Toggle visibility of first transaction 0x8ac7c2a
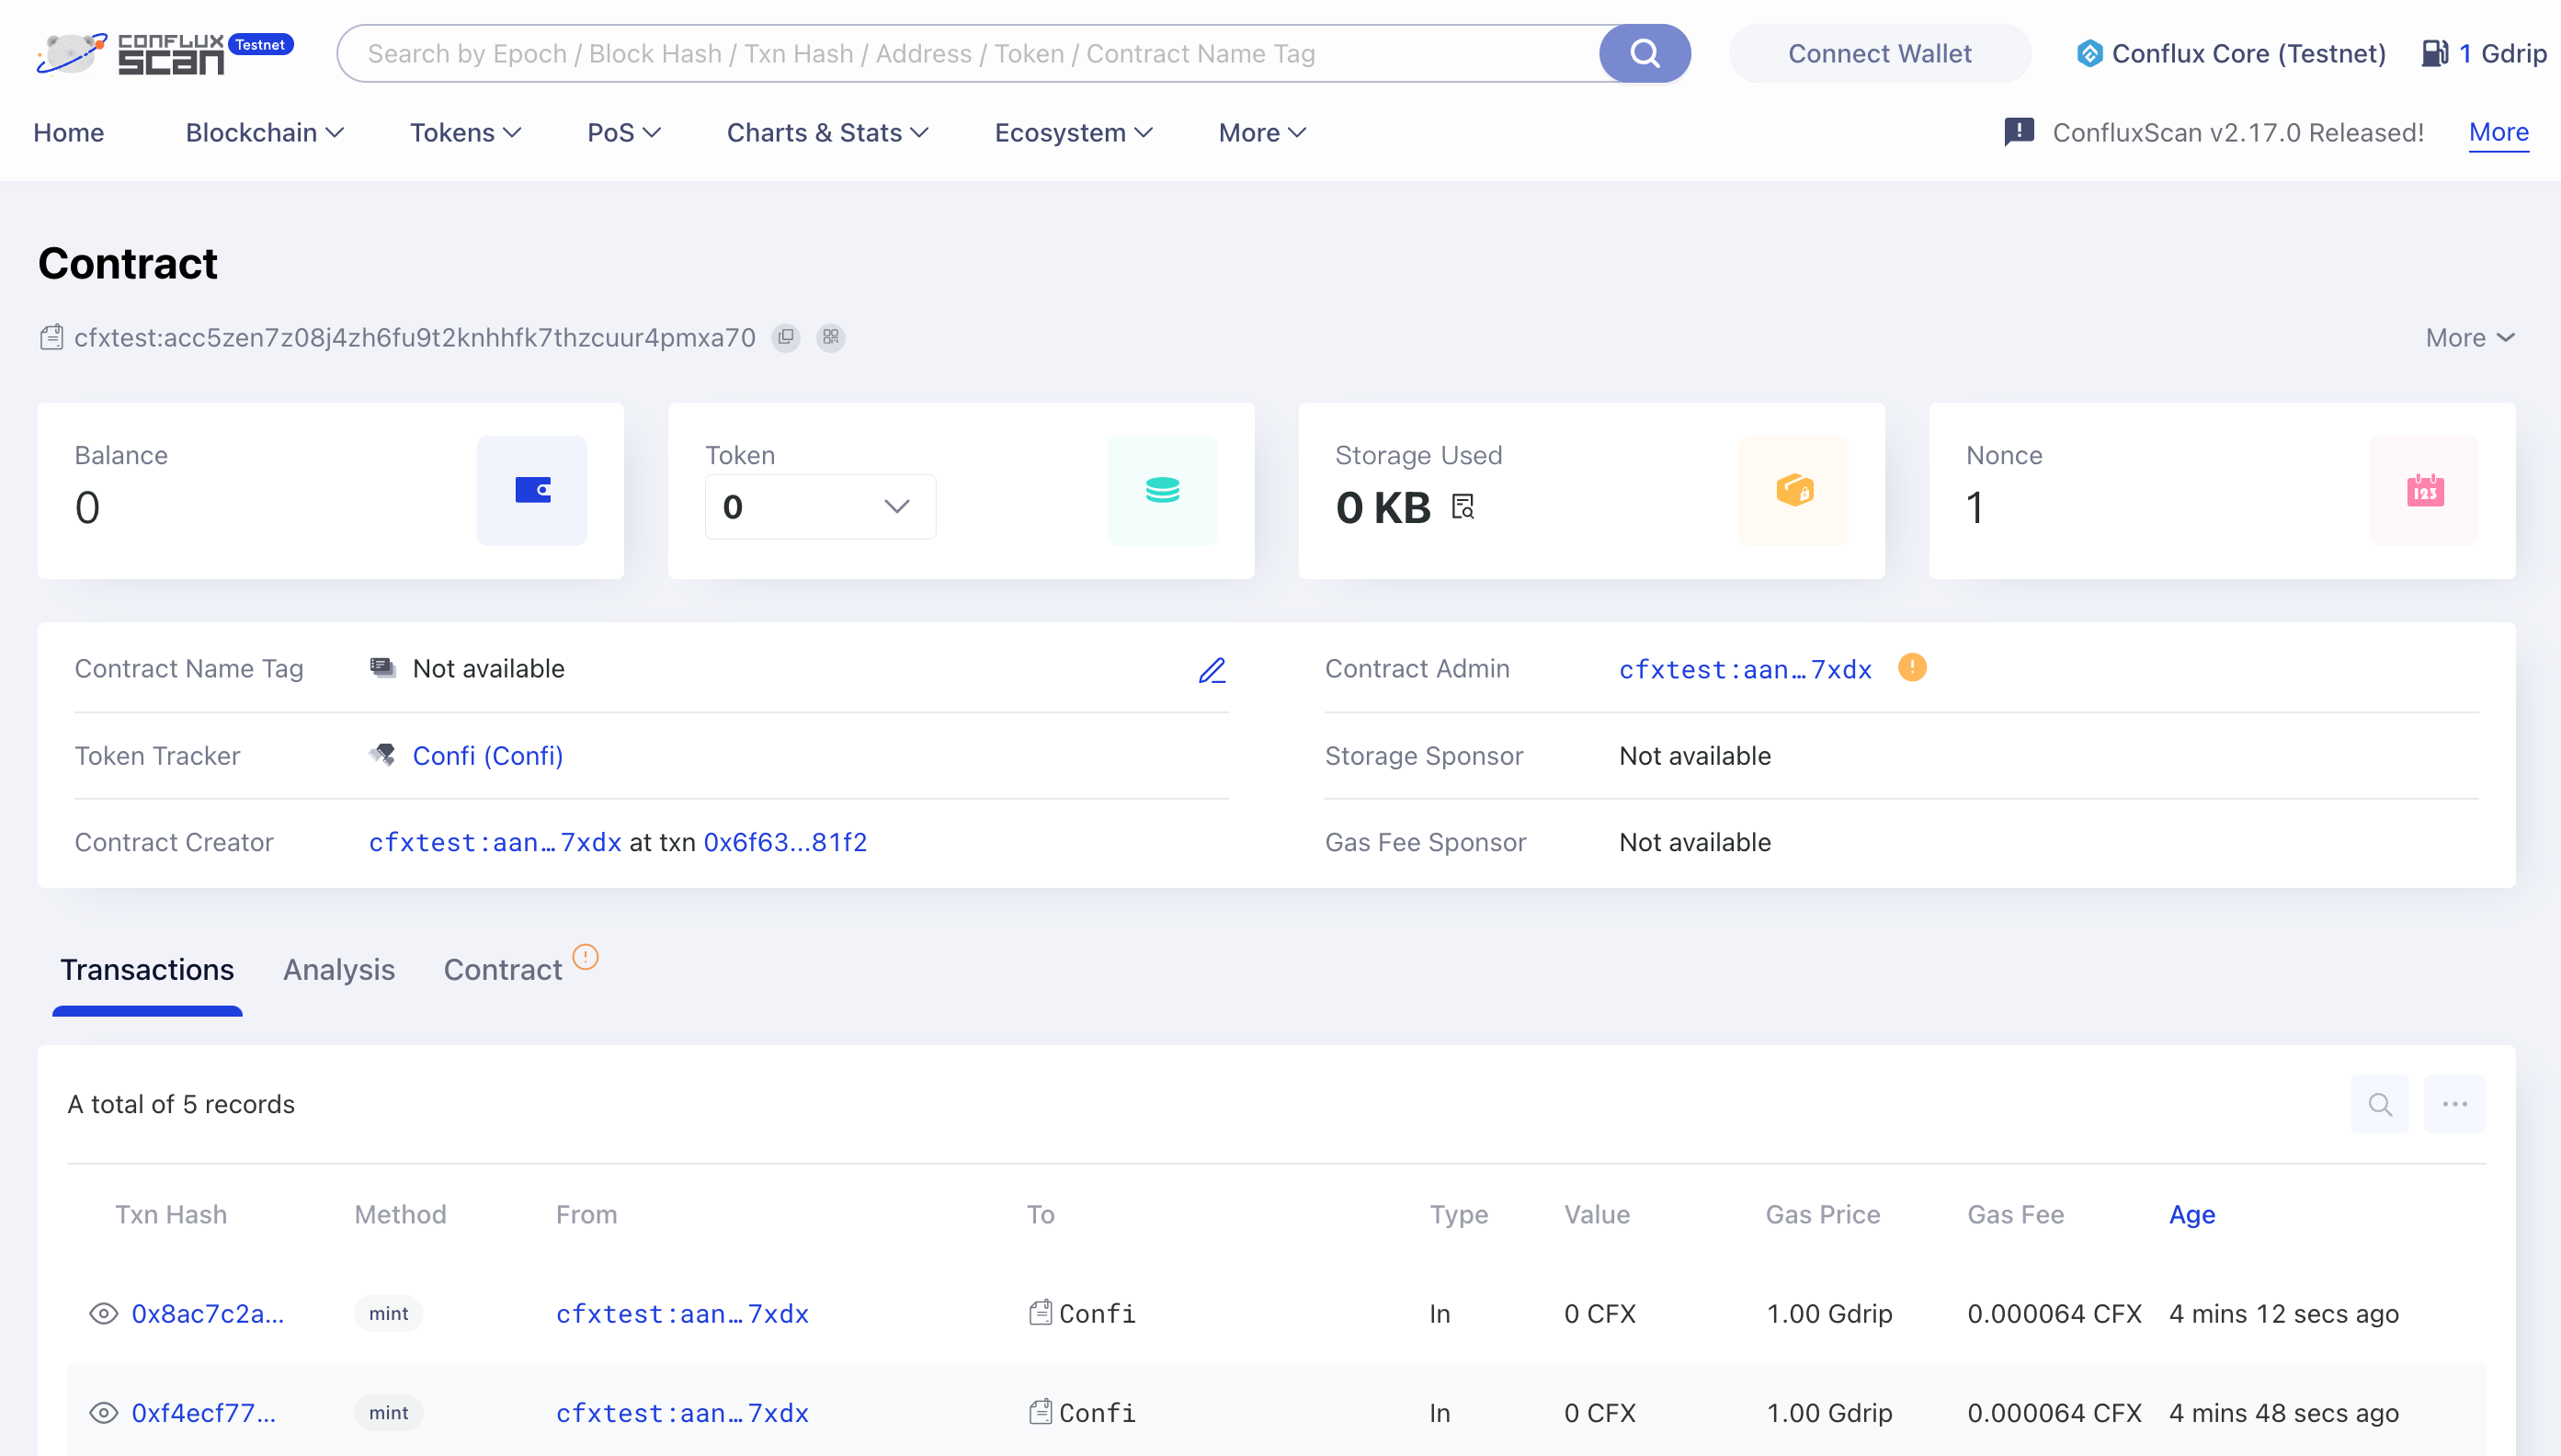 click(x=106, y=1314)
